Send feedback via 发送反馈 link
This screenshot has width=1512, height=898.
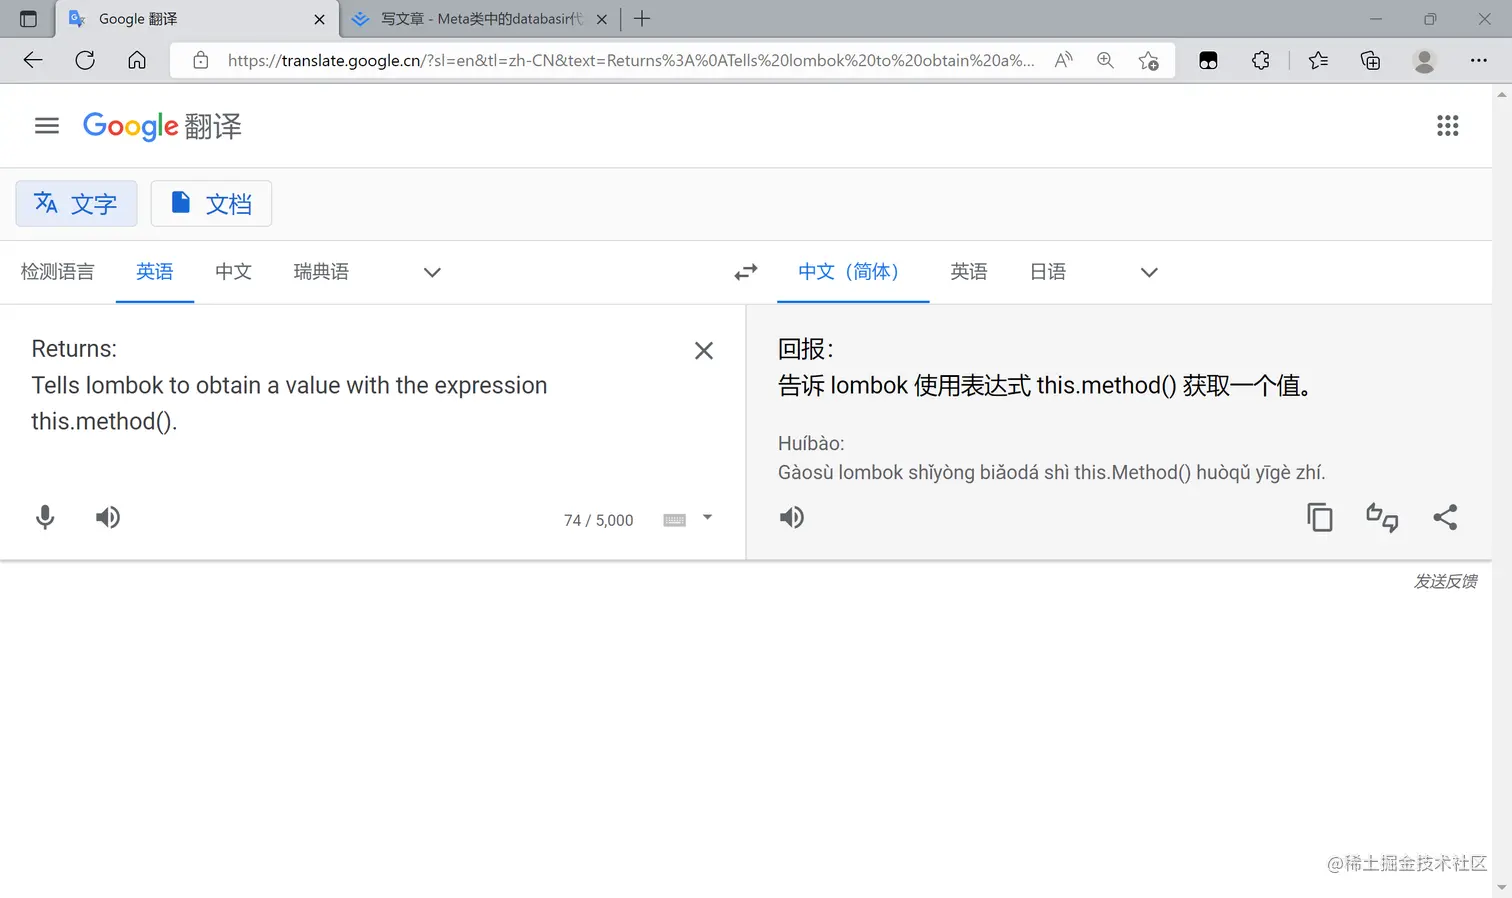pos(1445,581)
